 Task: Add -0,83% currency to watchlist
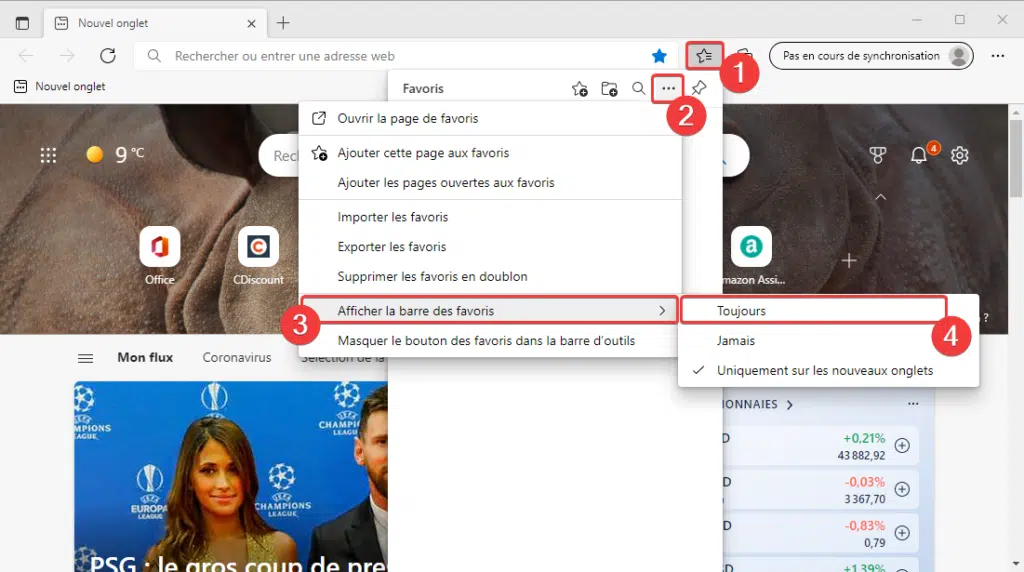coord(902,533)
